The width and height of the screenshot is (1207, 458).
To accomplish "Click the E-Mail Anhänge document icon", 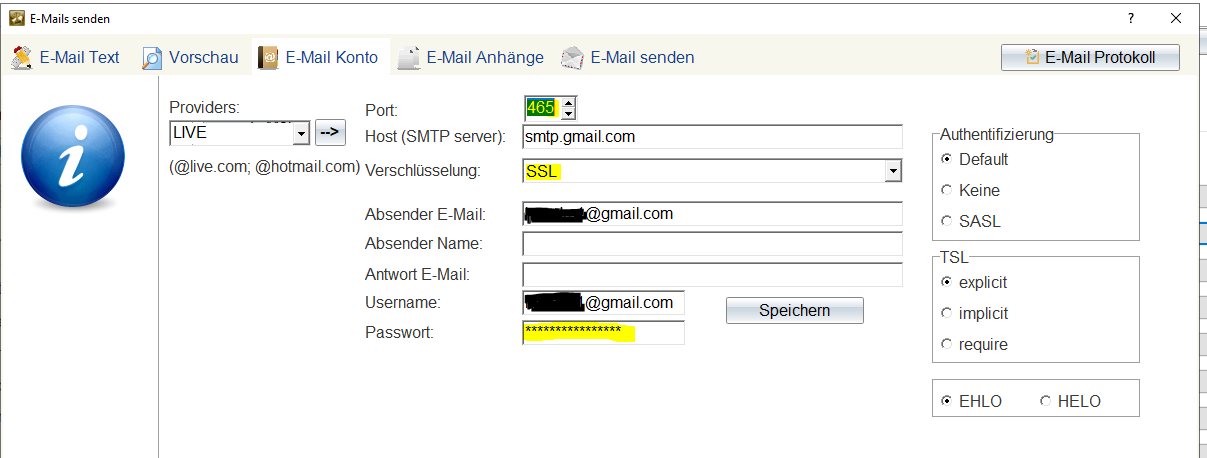I will pos(407,58).
